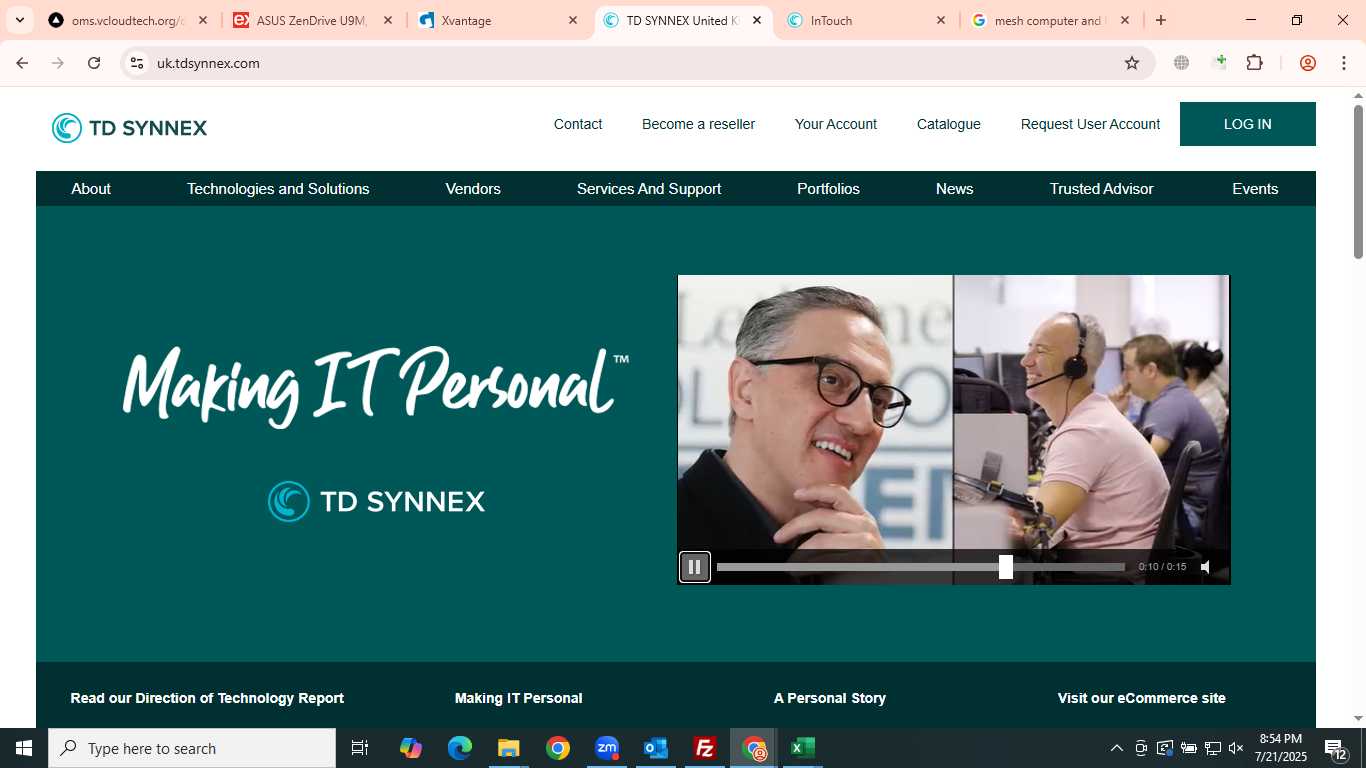The image size is (1366, 768).
Task: Reload the page with the refresh icon
Action: point(94,63)
